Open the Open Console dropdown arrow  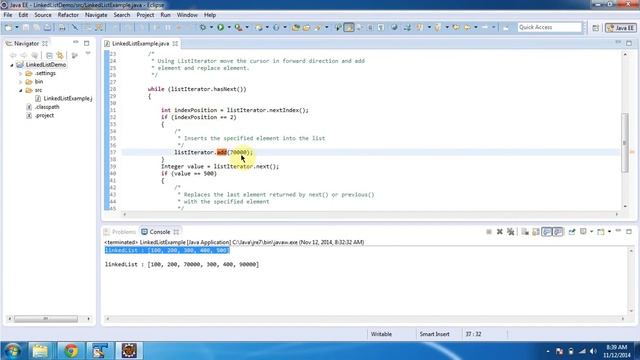(609, 232)
